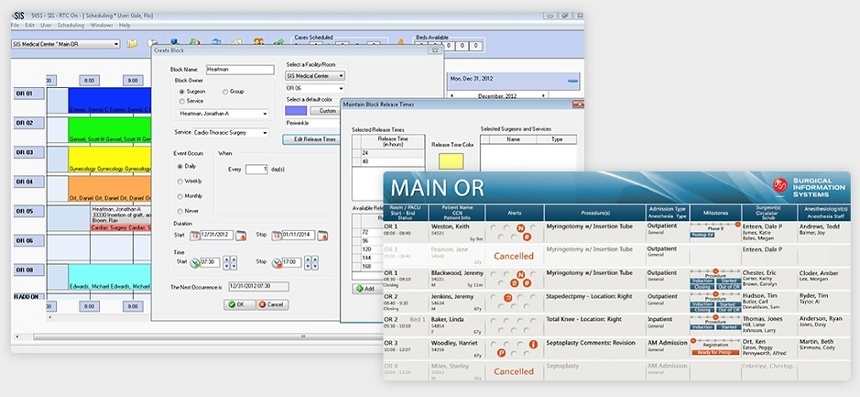Click Cancel in Create Block dialog
The width and height of the screenshot is (860, 397).
tap(273, 305)
